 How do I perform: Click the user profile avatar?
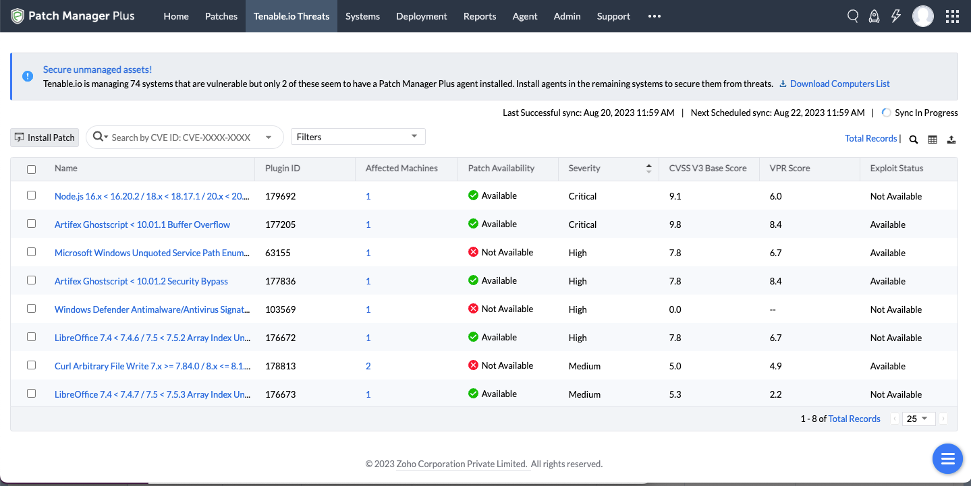923,16
